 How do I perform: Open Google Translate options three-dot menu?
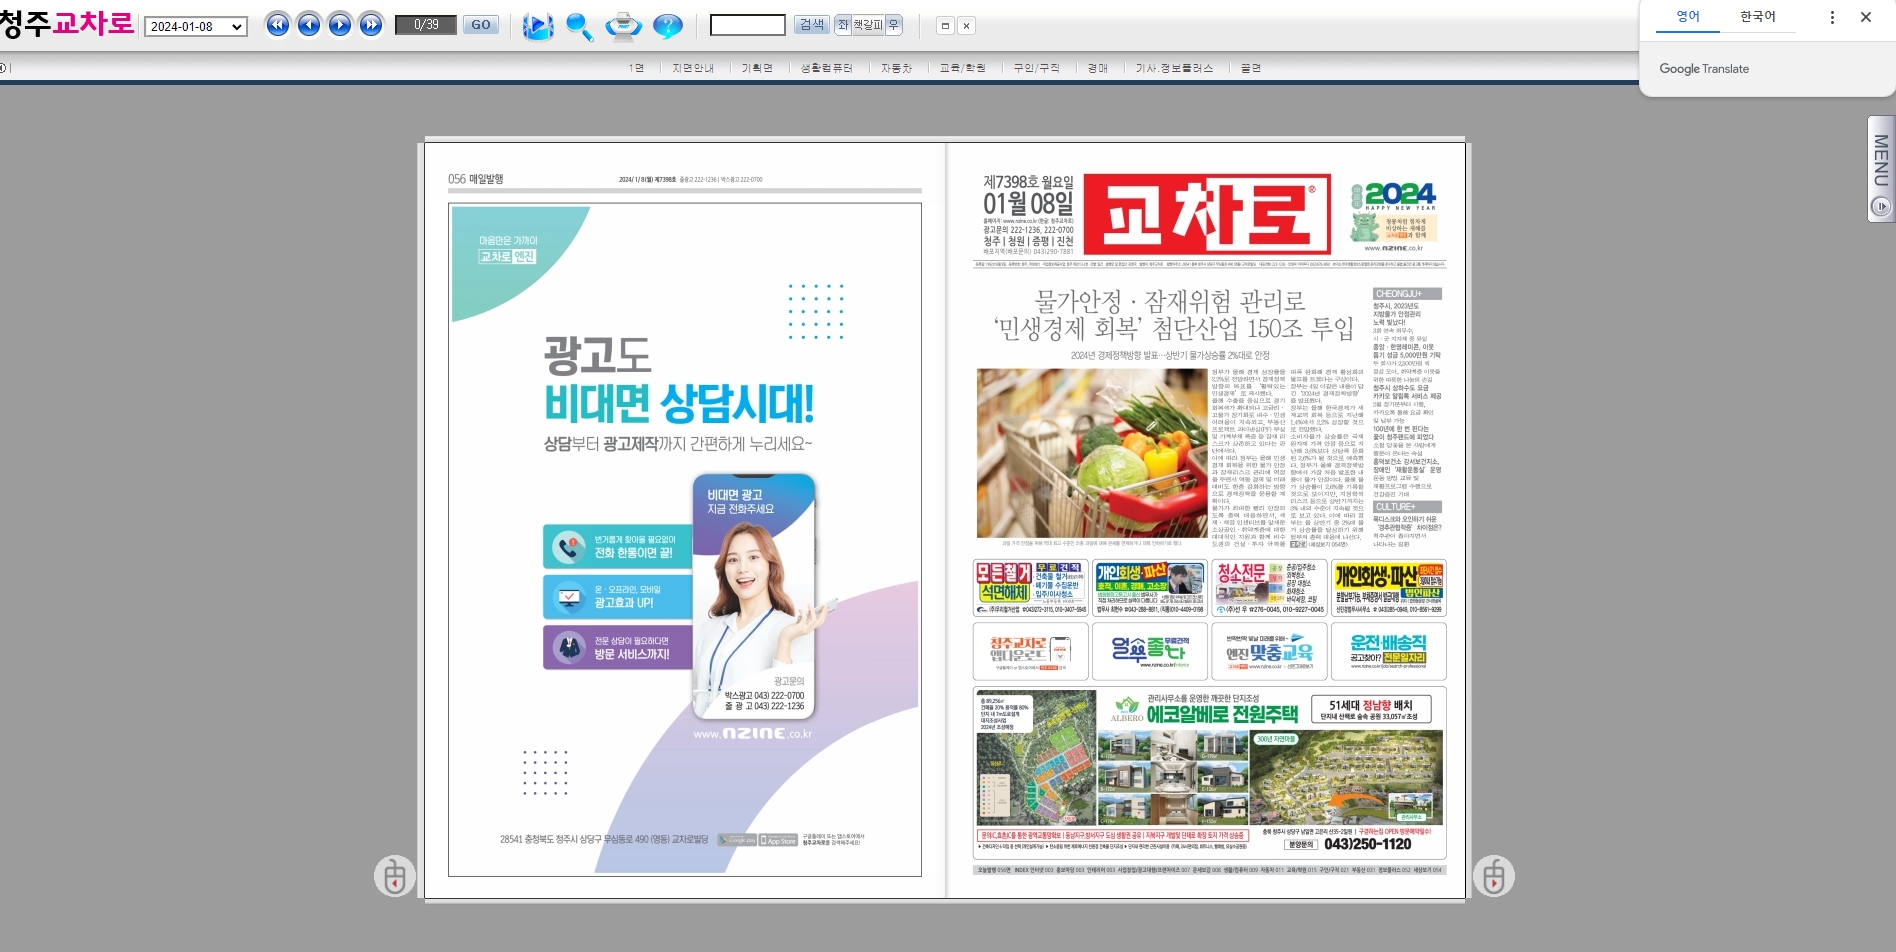(1832, 17)
